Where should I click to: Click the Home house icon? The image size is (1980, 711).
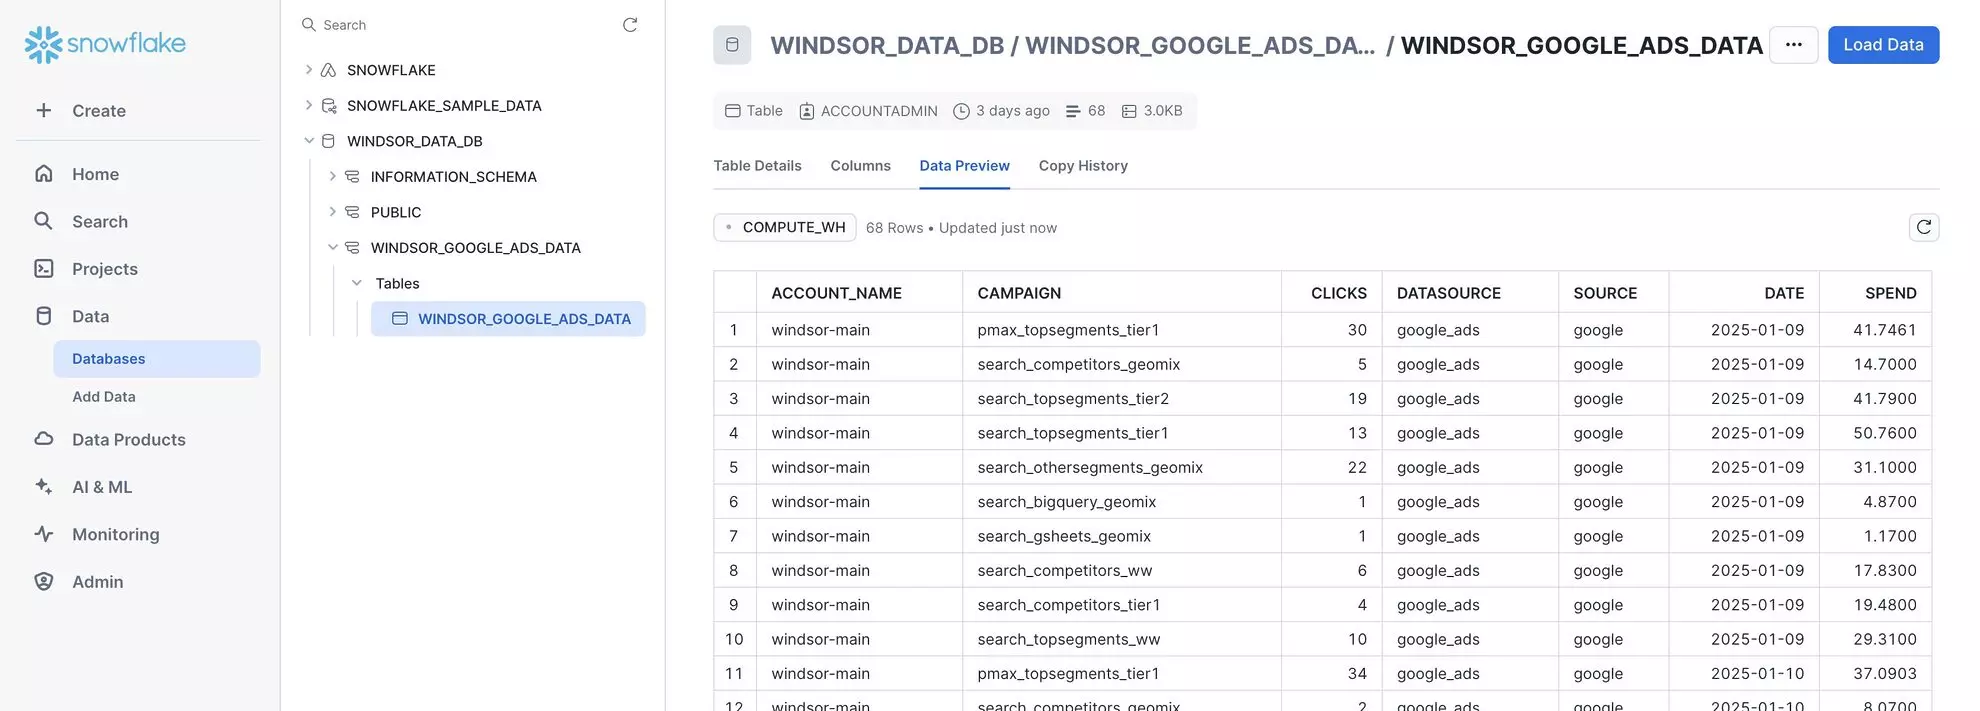(x=44, y=174)
